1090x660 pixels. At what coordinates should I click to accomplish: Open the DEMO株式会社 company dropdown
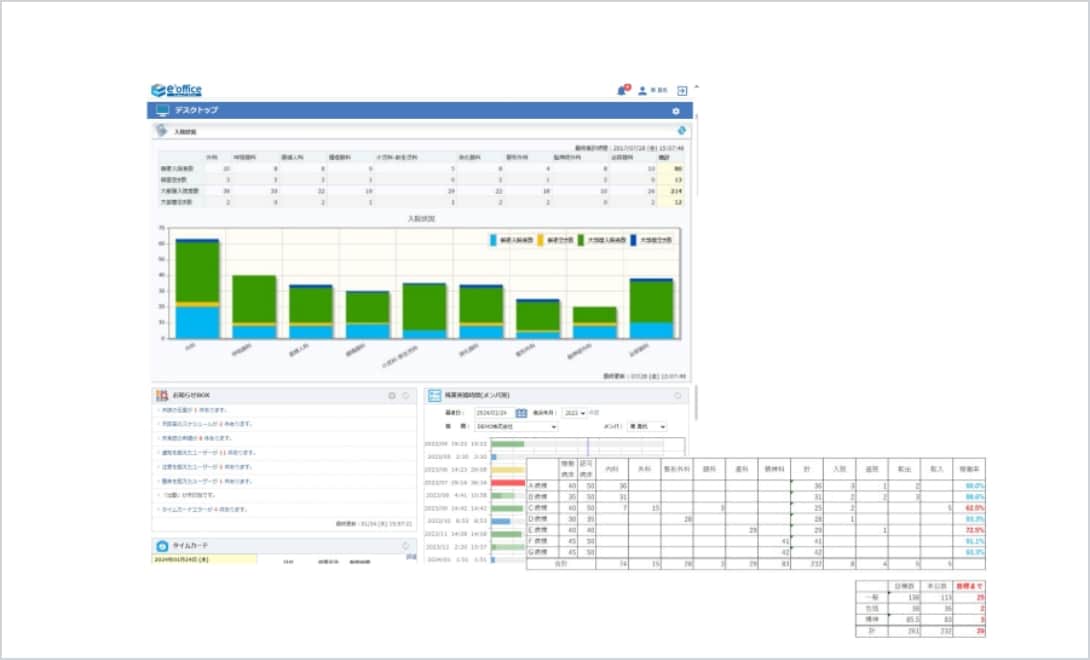pos(516,426)
